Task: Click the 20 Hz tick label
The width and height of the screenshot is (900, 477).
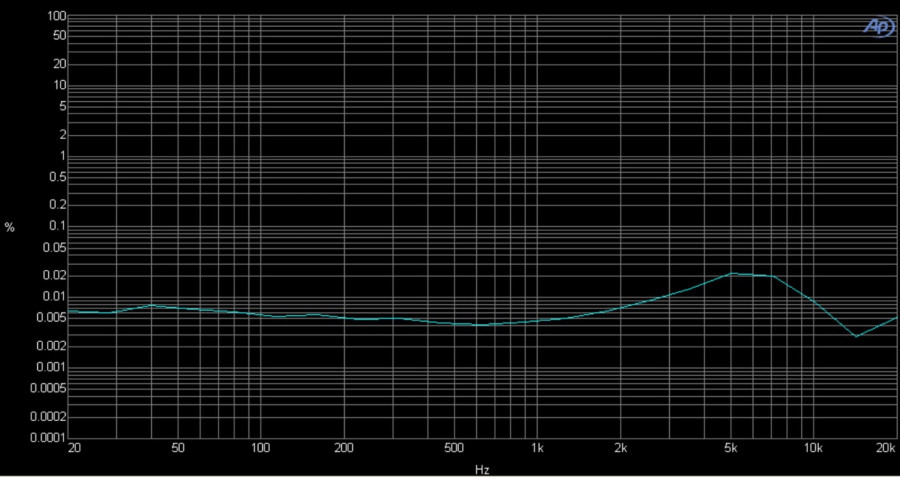Action: [x=74, y=451]
